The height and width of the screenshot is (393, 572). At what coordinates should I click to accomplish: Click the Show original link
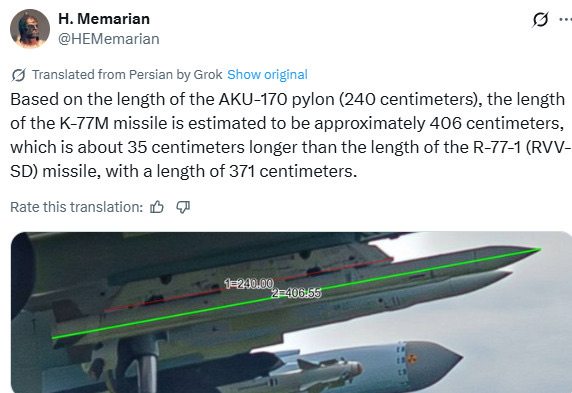(267, 74)
